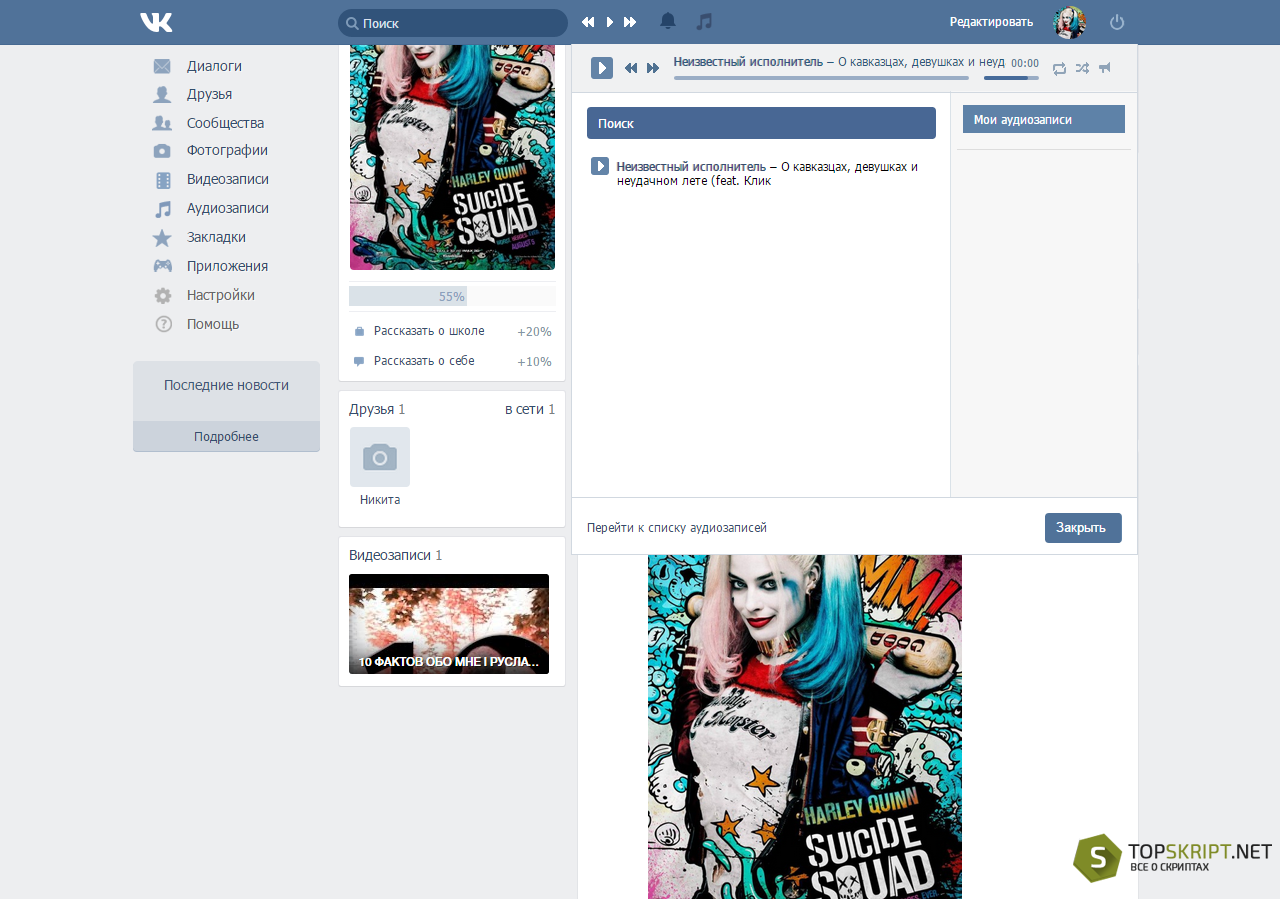The height and width of the screenshot is (899, 1280).
Task: Click the 55% profile completion bar
Action: click(x=452, y=296)
